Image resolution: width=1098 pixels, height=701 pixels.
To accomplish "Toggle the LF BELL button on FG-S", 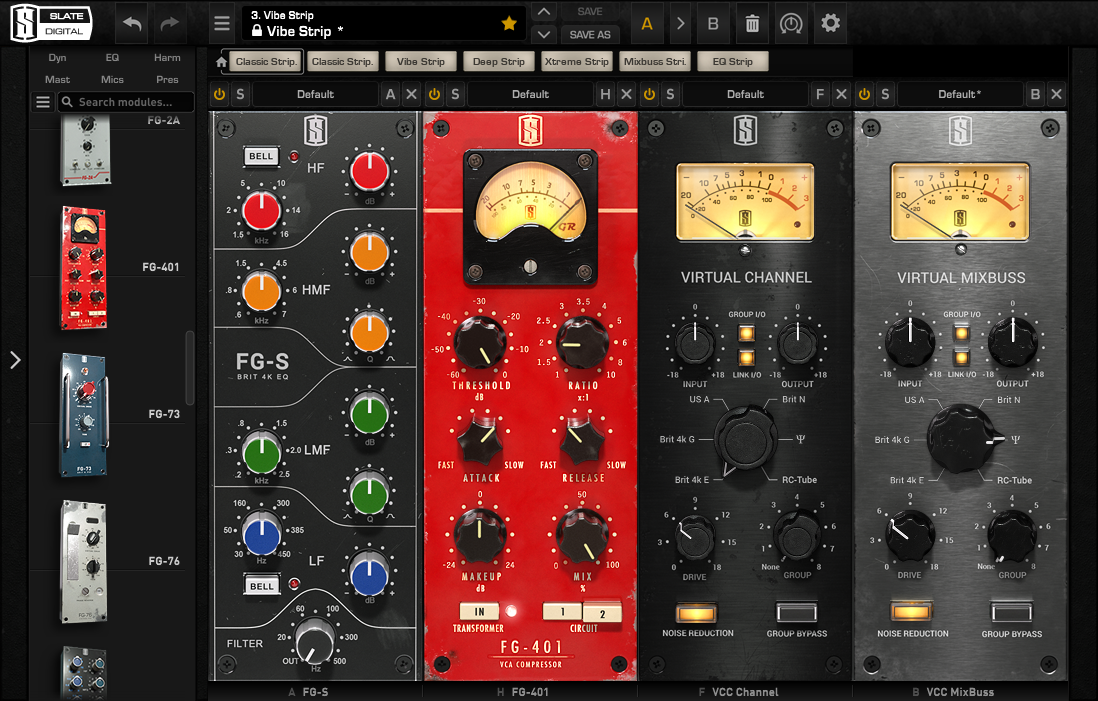I will click(262, 585).
